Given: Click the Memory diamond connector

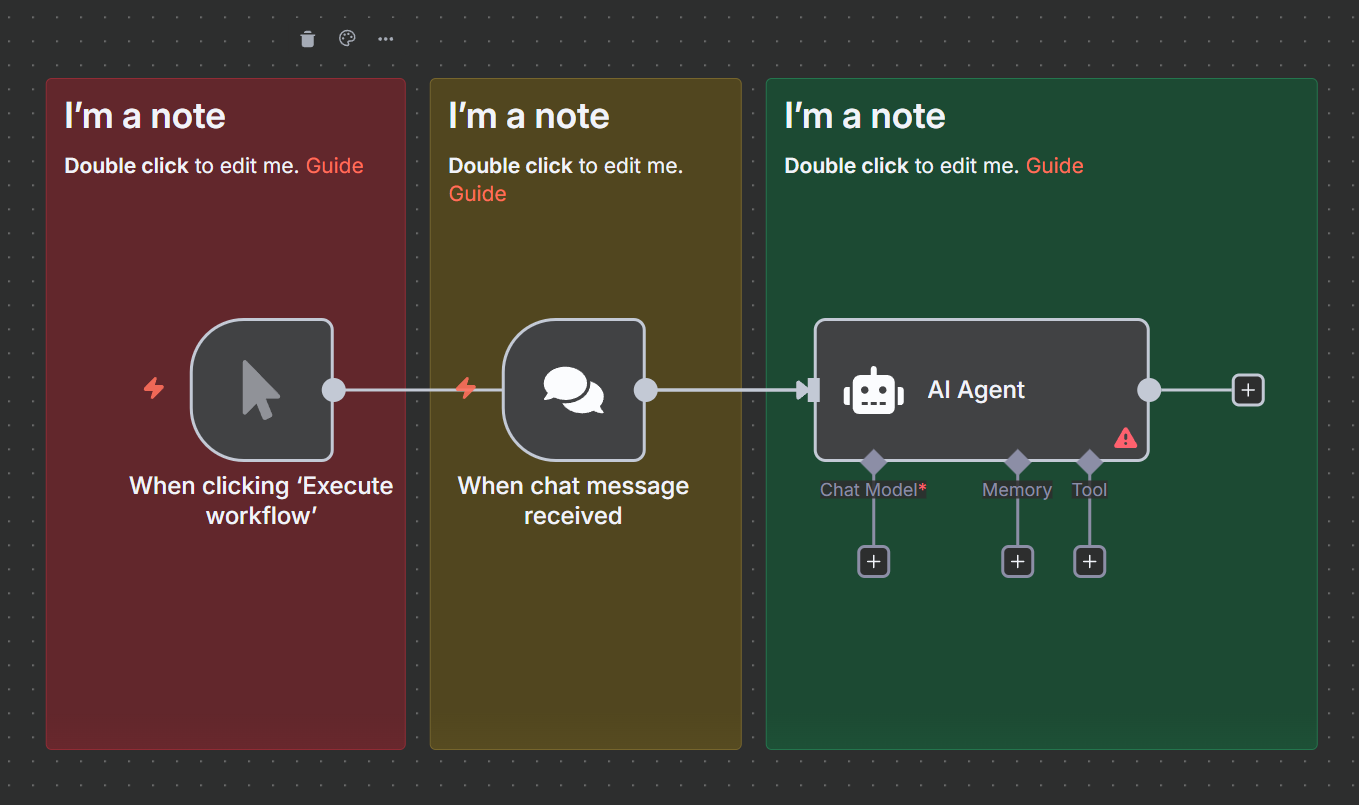Looking at the screenshot, I should pos(1017,462).
